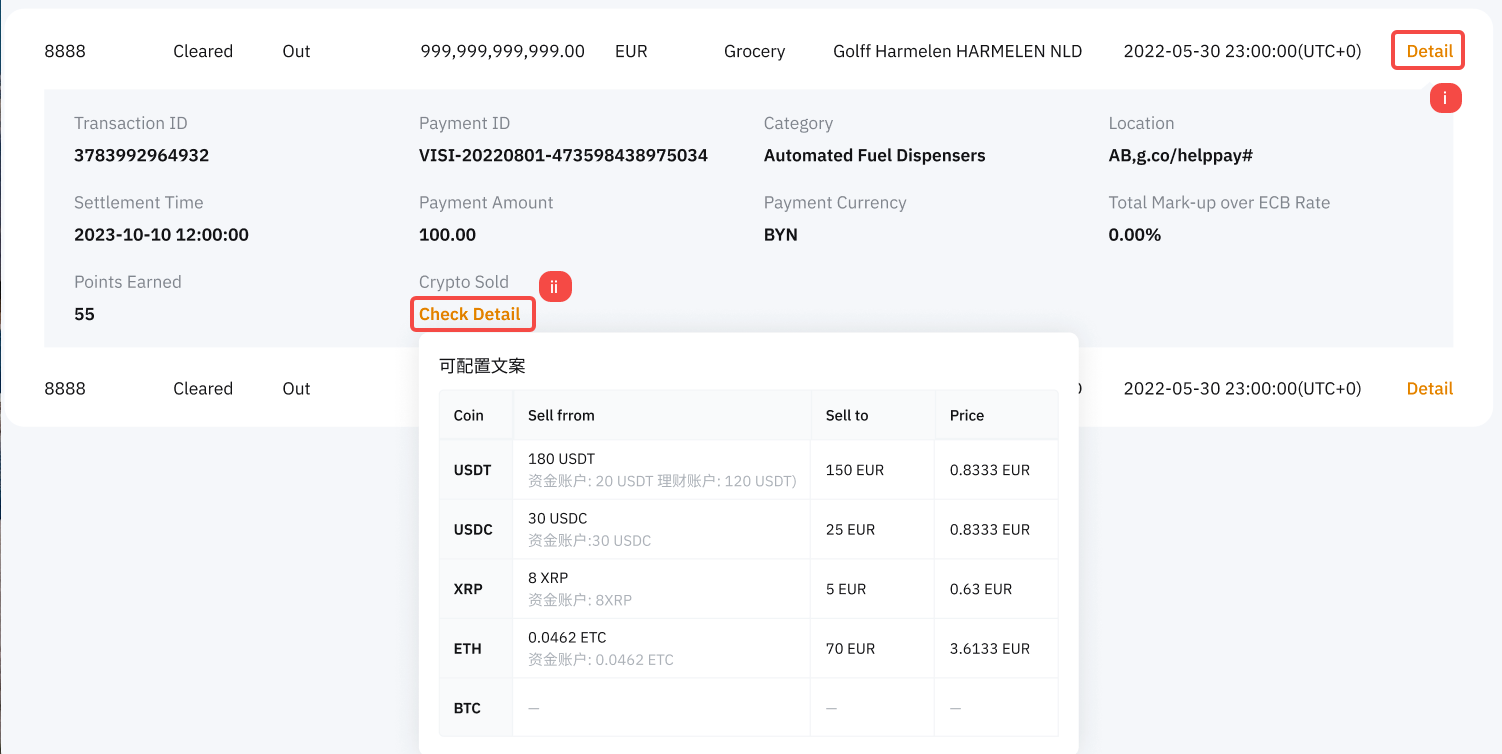This screenshot has height=754, width=1502.
Task: Click the 999,999,999,999.00 amount
Action: (502, 51)
